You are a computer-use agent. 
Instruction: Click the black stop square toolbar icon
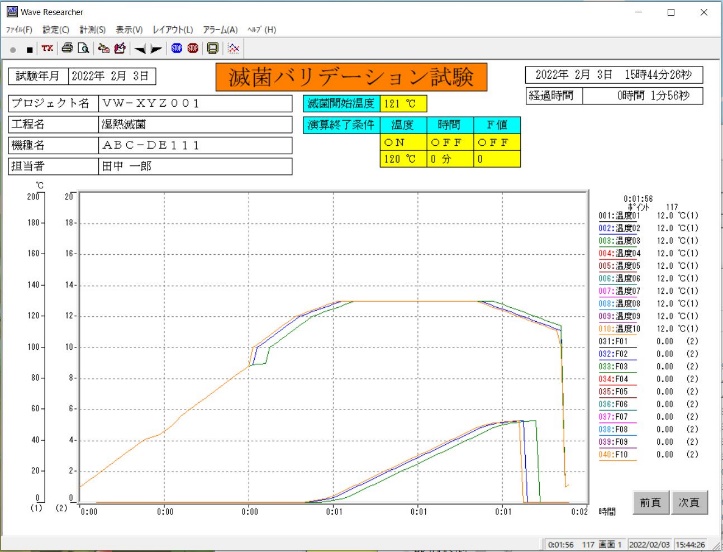click(x=30, y=49)
